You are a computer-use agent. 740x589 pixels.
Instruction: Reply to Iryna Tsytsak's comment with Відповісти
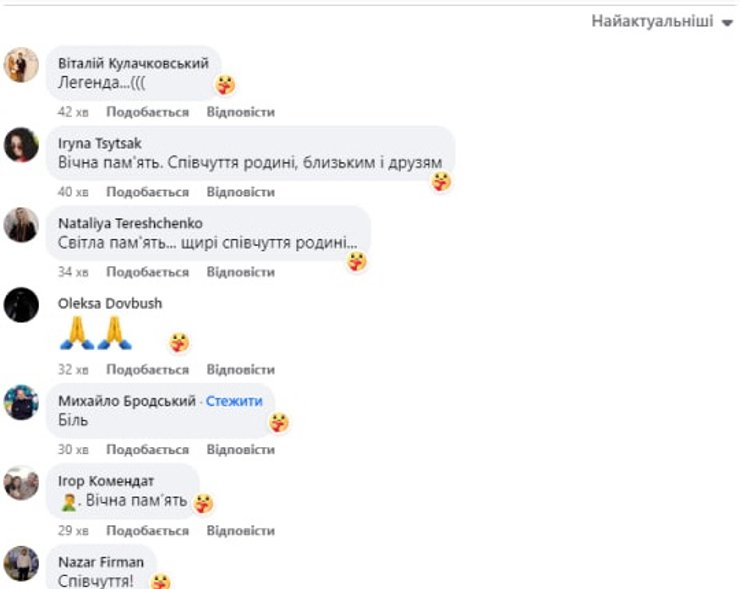pos(241,192)
